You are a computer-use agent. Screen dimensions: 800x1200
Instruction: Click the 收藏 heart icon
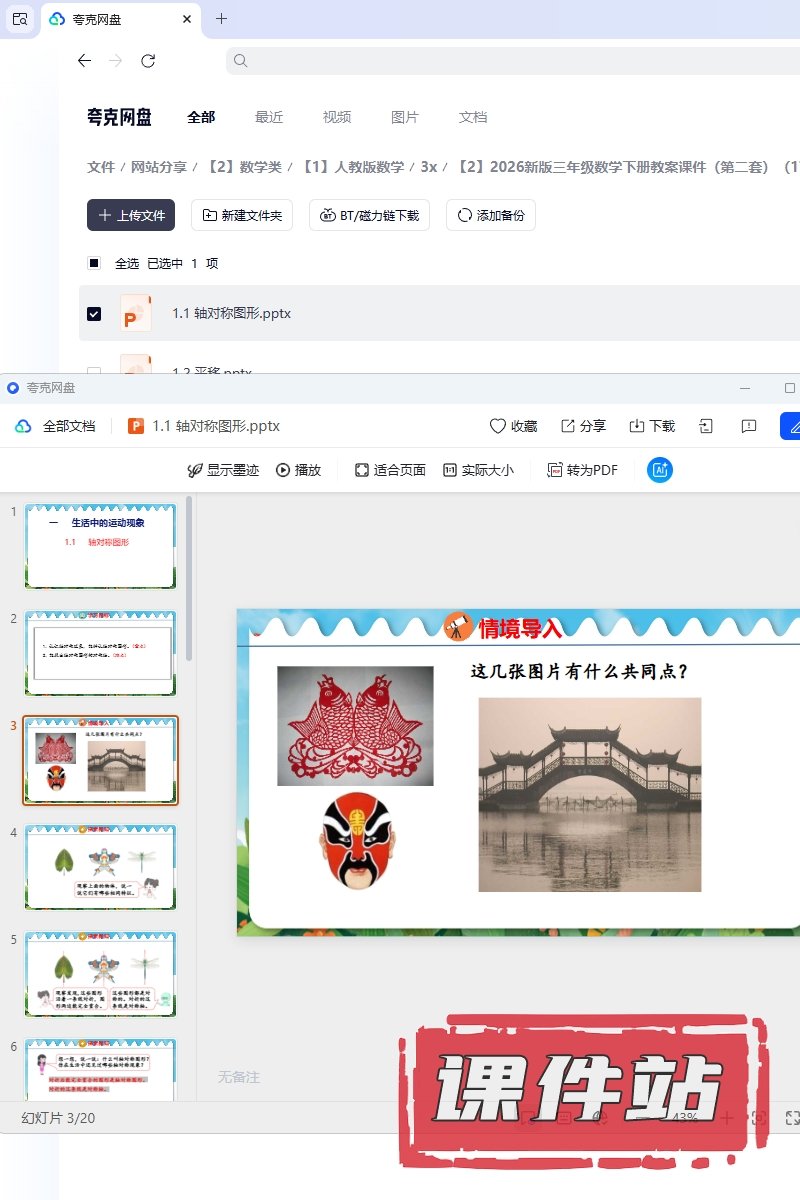coord(498,426)
